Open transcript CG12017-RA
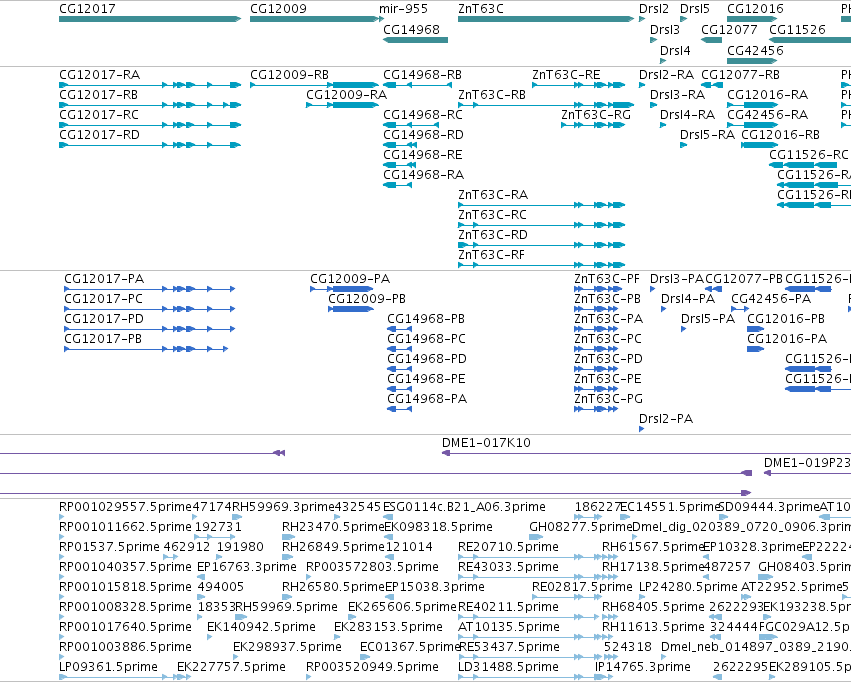The width and height of the screenshot is (851, 682). (99, 74)
